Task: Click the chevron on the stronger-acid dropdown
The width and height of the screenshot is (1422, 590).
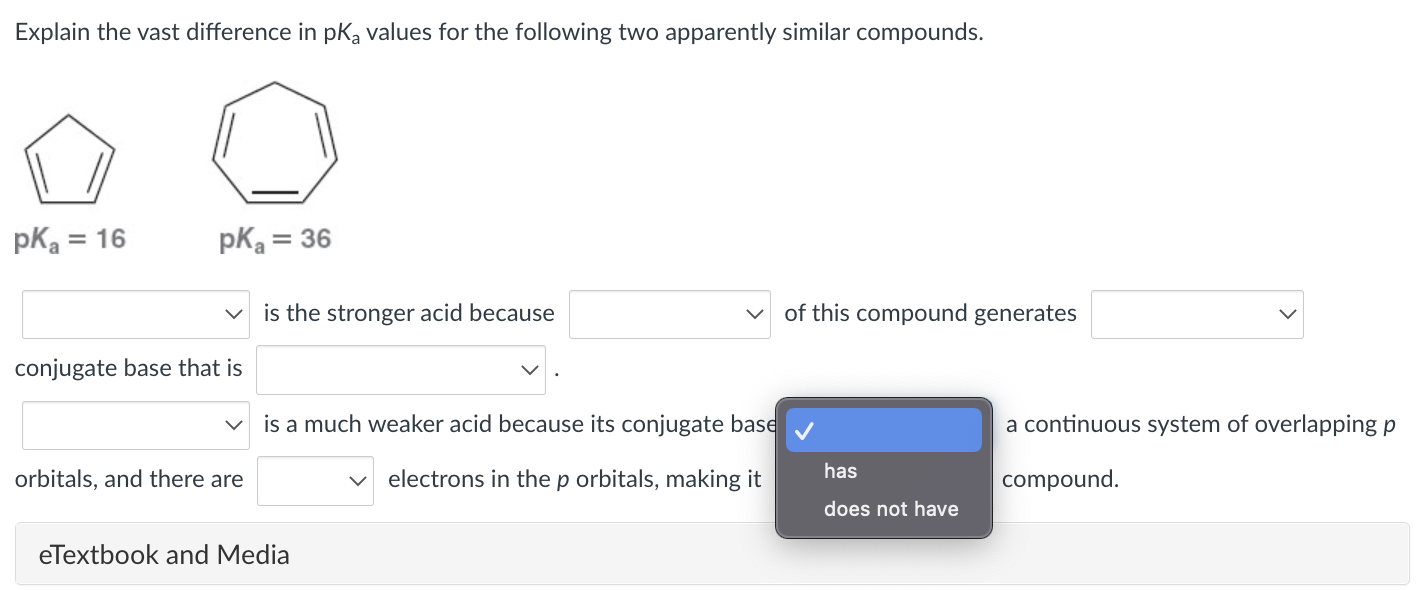Action: pos(232,314)
